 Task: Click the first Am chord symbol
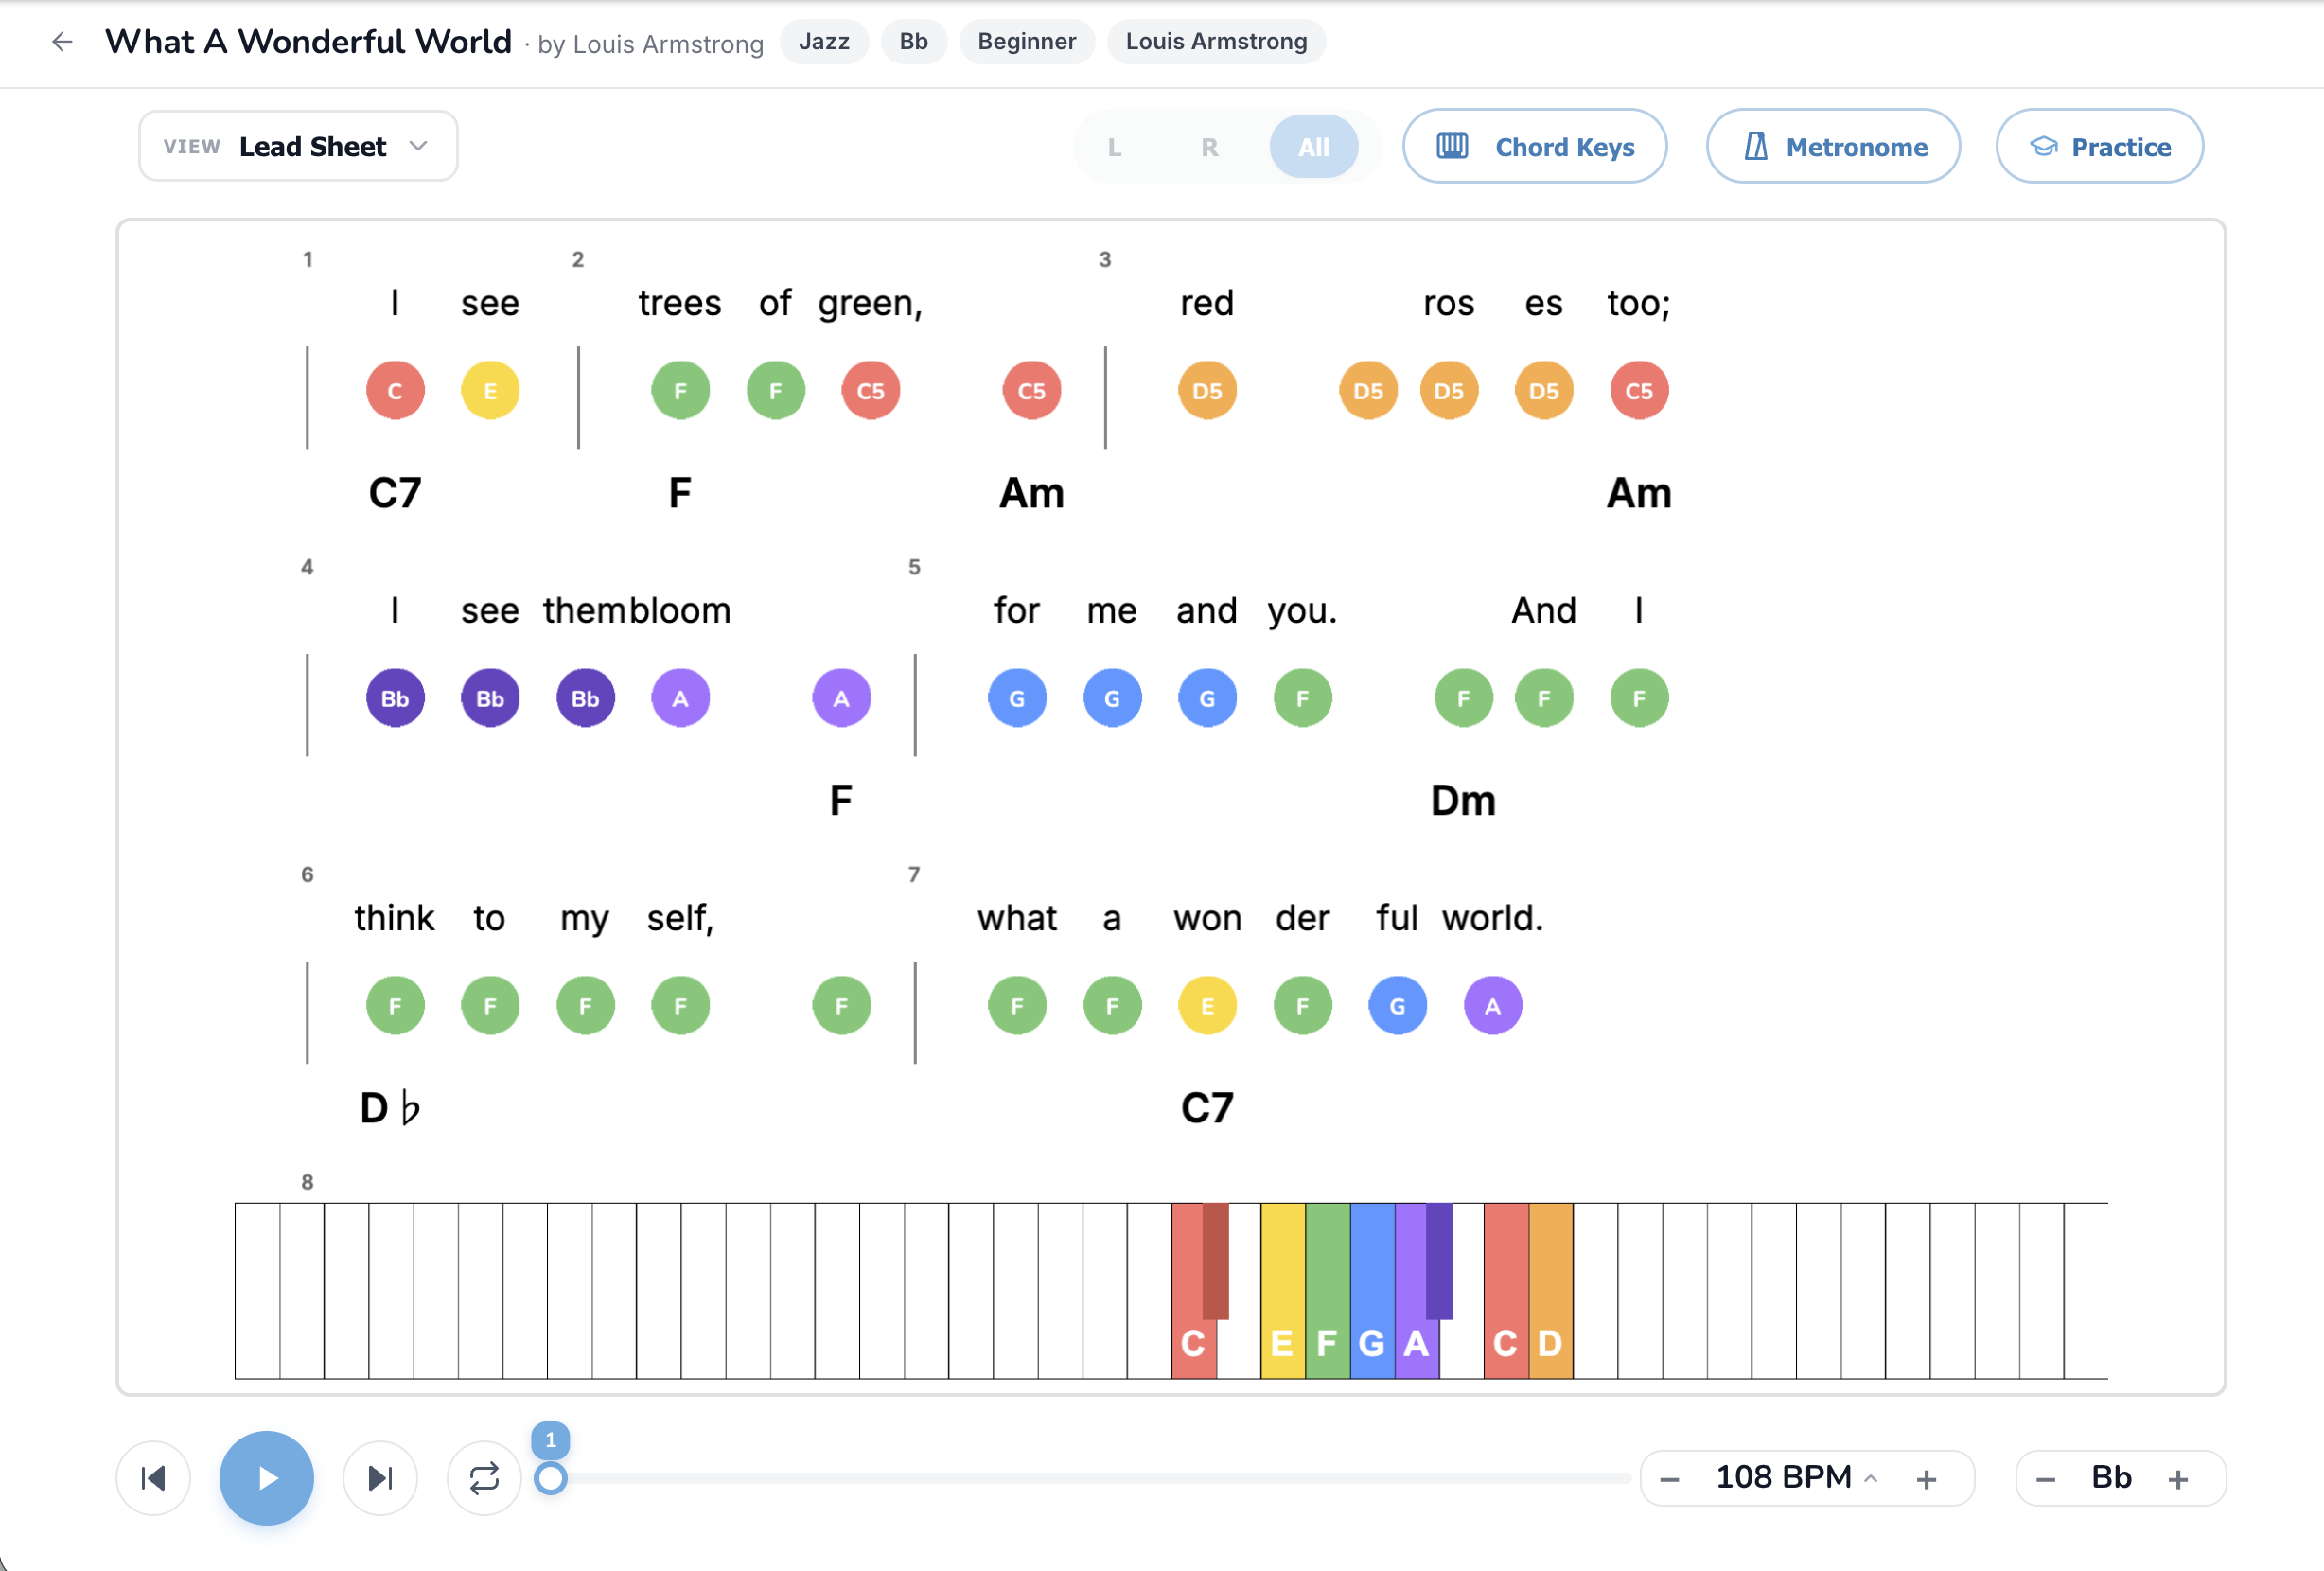pyautogui.click(x=1032, y=493)
